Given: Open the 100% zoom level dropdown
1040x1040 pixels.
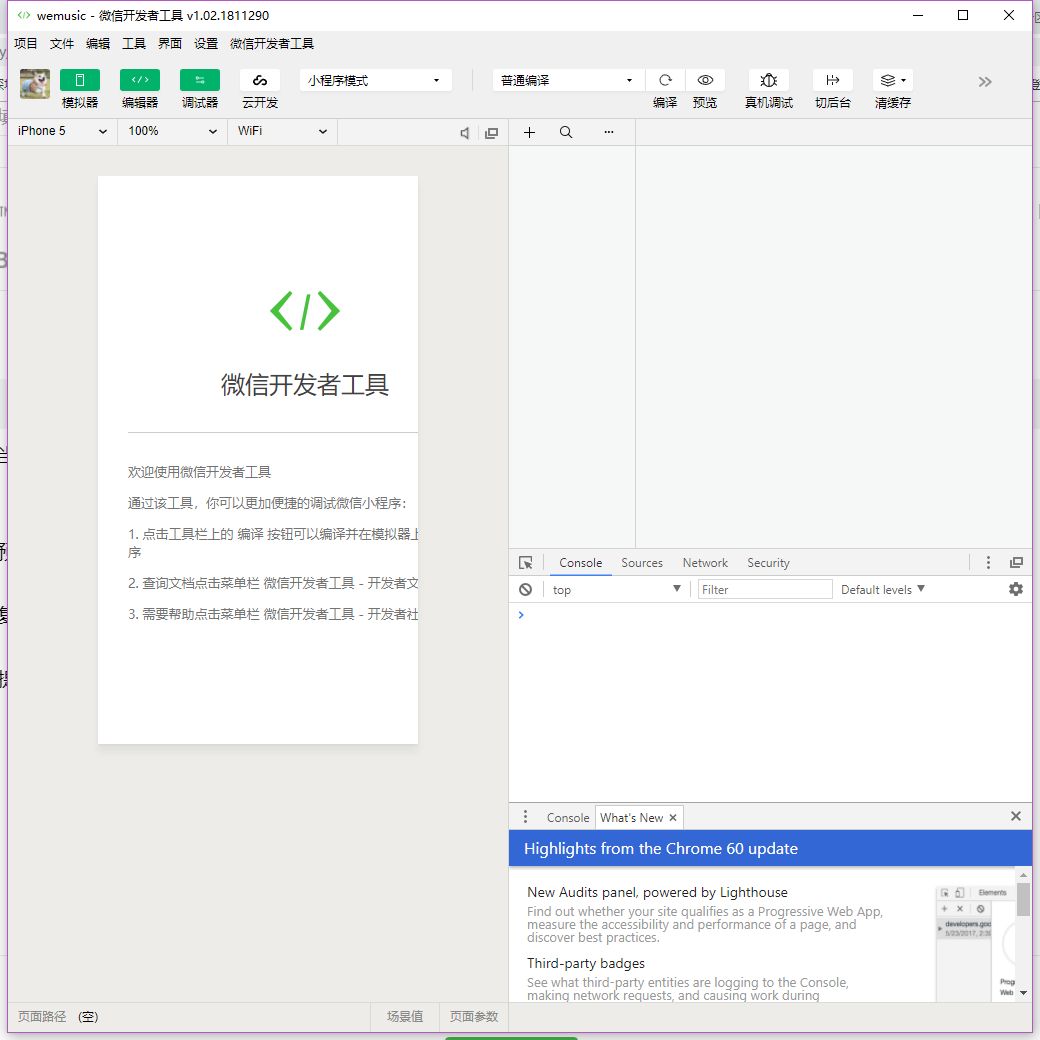Looking at the screenshot, I should (x=172, y=131).
